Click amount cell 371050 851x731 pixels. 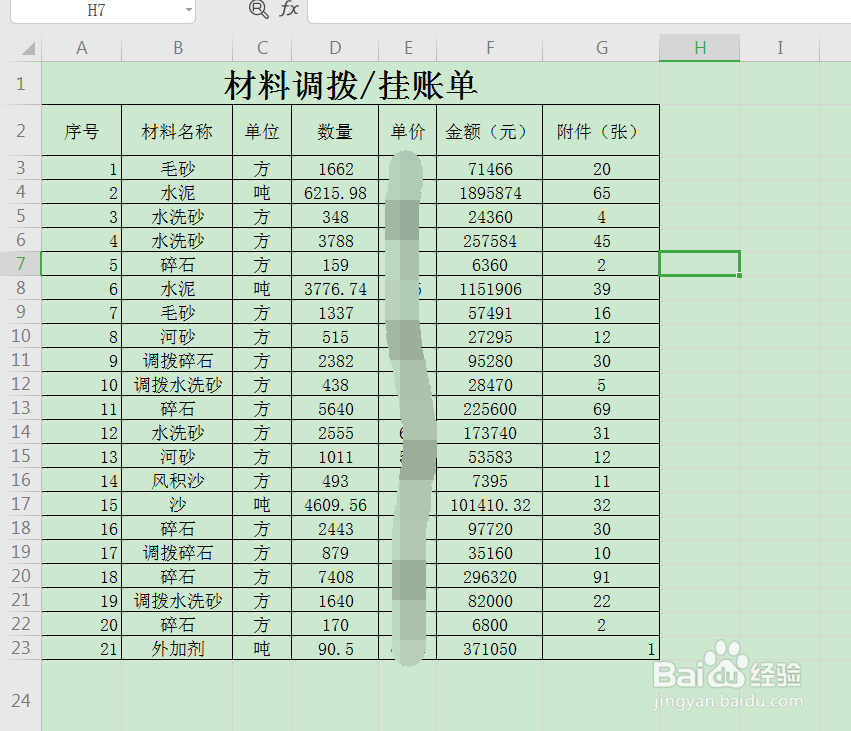490,649
